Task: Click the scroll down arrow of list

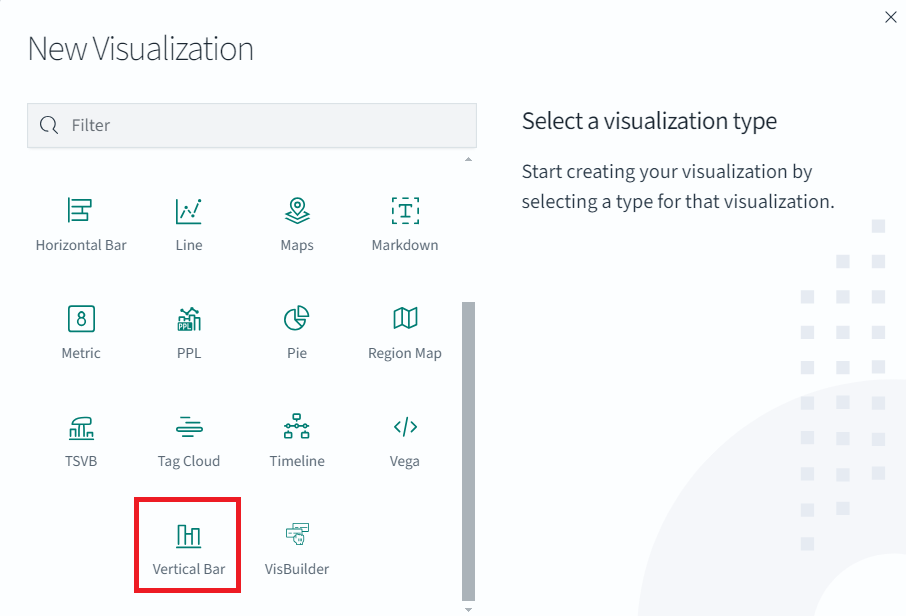Action: click(x=469, y=610)
